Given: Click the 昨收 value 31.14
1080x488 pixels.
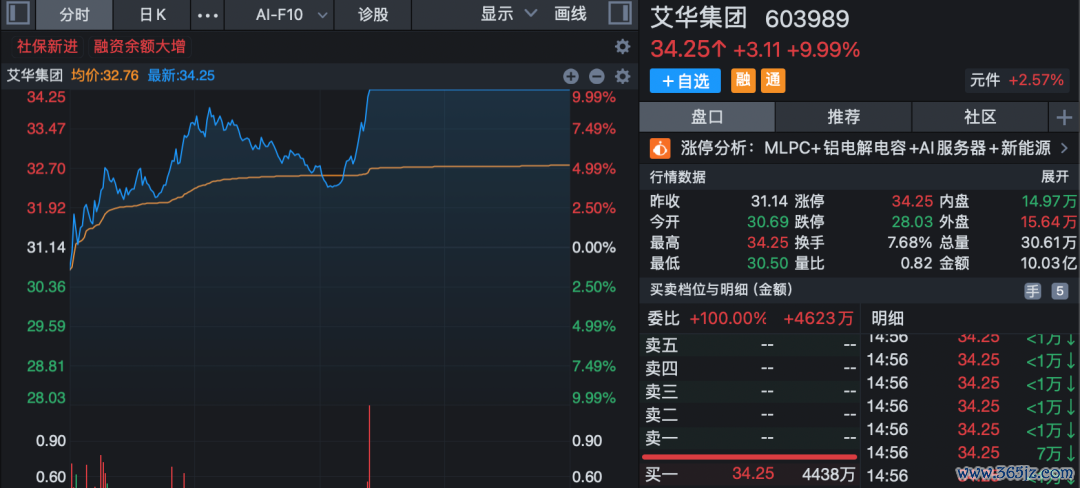Looking at the screenshot, I should tap(769, 202).
